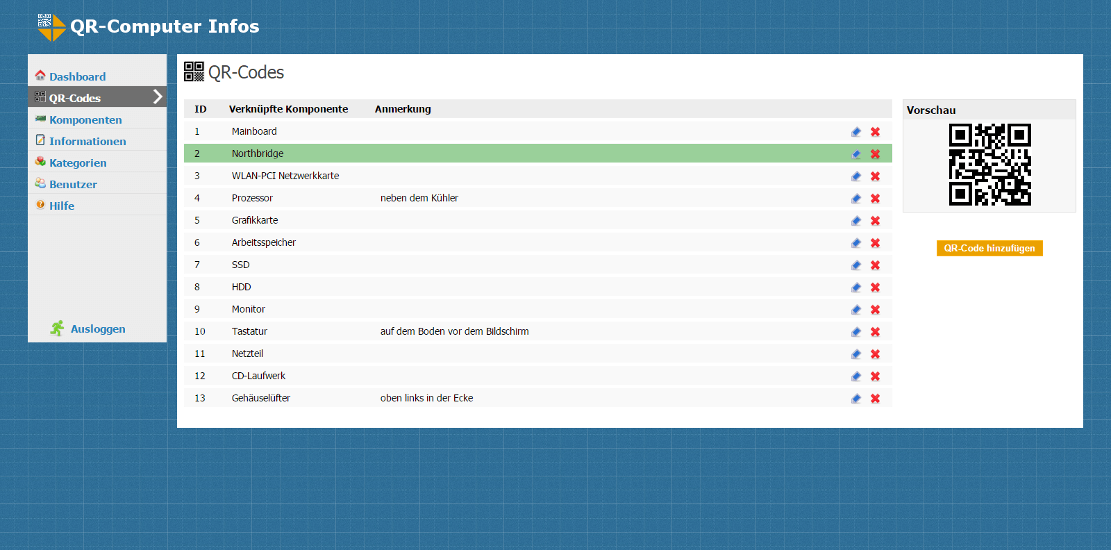Delete the CD-Laufwerk entry
The width and height of the screenshot is (1111, 550).
tap(875, 376)
